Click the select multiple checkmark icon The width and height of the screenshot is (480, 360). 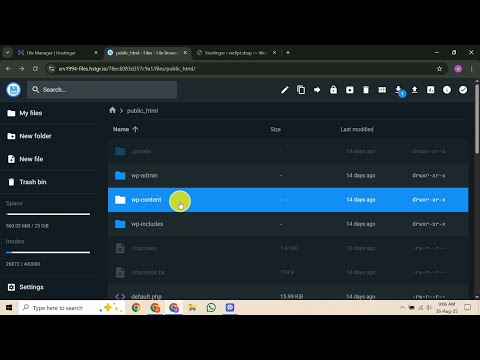[463, 90]
